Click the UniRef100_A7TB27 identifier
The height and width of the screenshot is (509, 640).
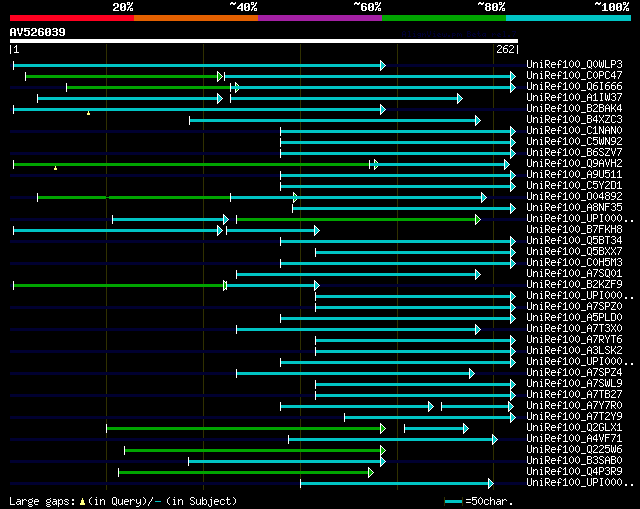tap(574, 395)
